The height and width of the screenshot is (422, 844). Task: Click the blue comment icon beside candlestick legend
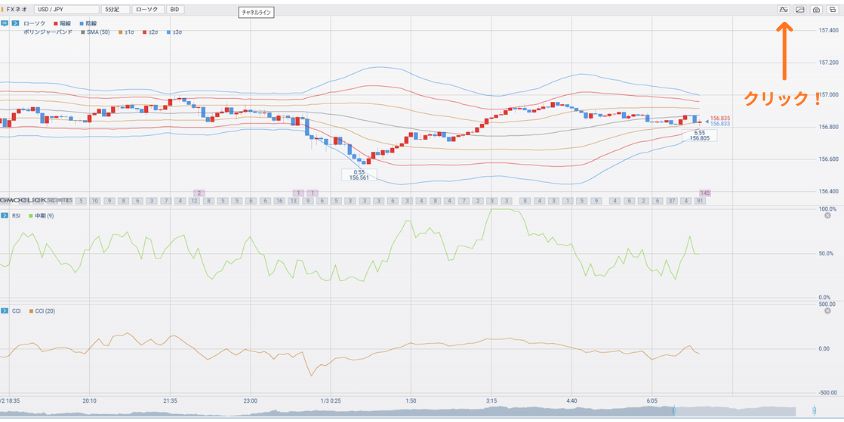[x=5, y=22]
